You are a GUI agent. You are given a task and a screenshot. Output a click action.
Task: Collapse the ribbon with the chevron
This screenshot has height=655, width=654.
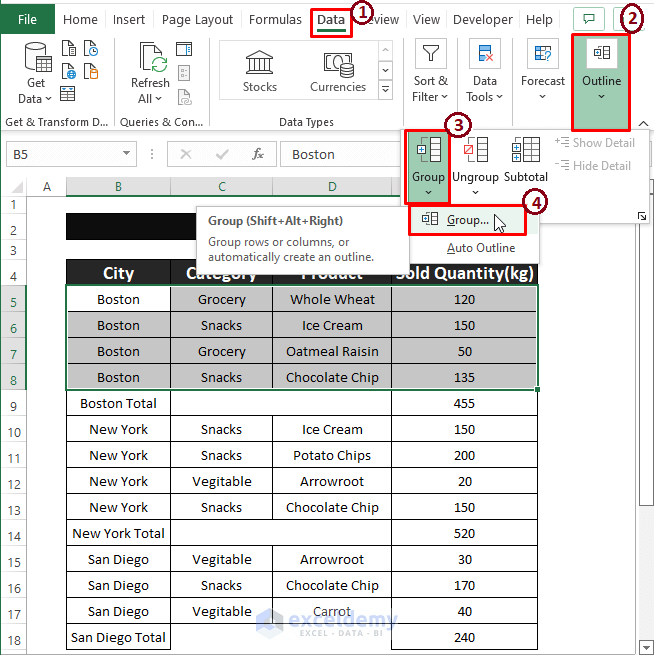644,124
